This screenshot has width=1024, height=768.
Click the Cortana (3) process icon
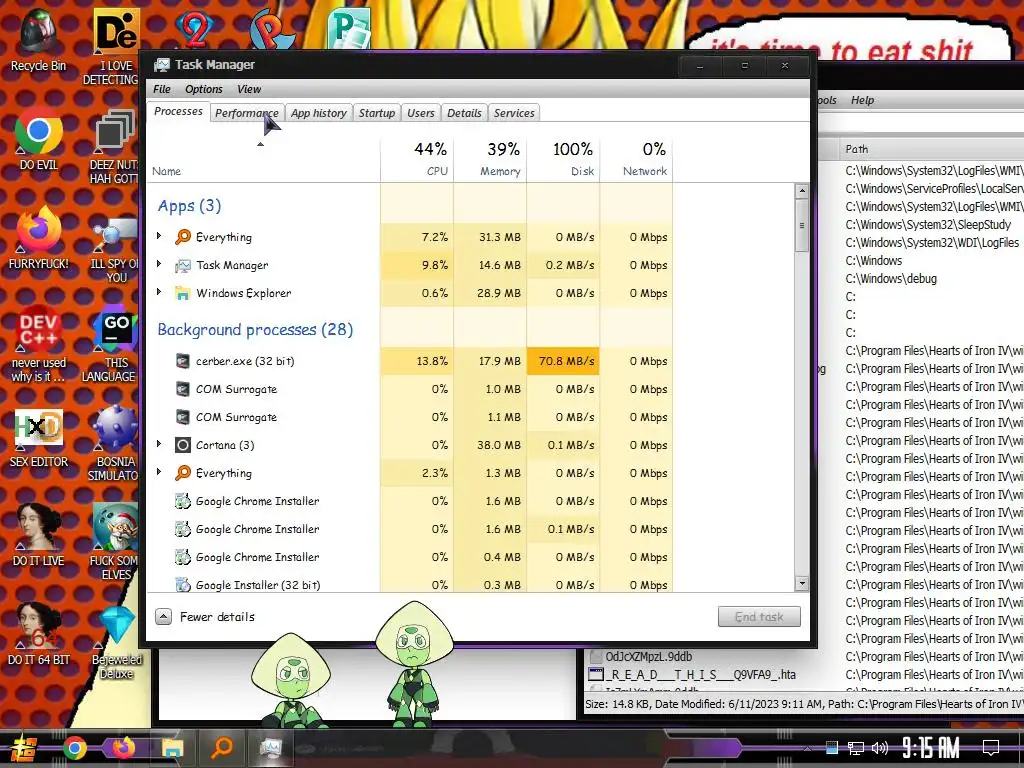183,445
